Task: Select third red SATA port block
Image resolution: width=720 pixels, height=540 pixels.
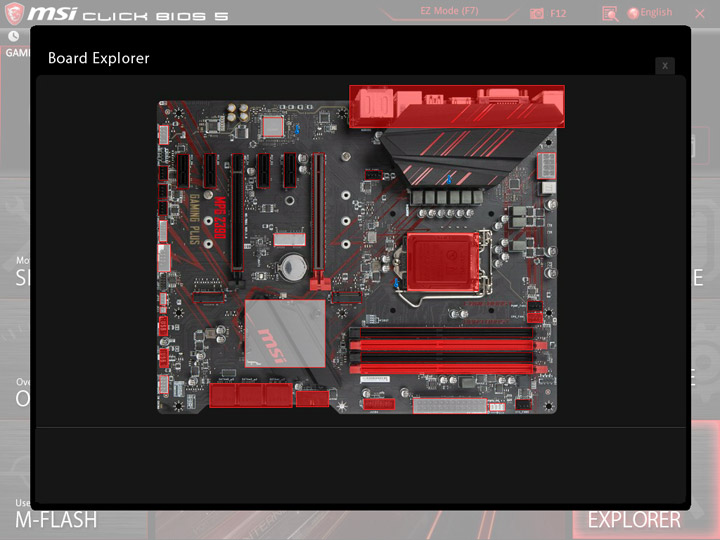Action: pyautogui.click(x=278, y=395)
